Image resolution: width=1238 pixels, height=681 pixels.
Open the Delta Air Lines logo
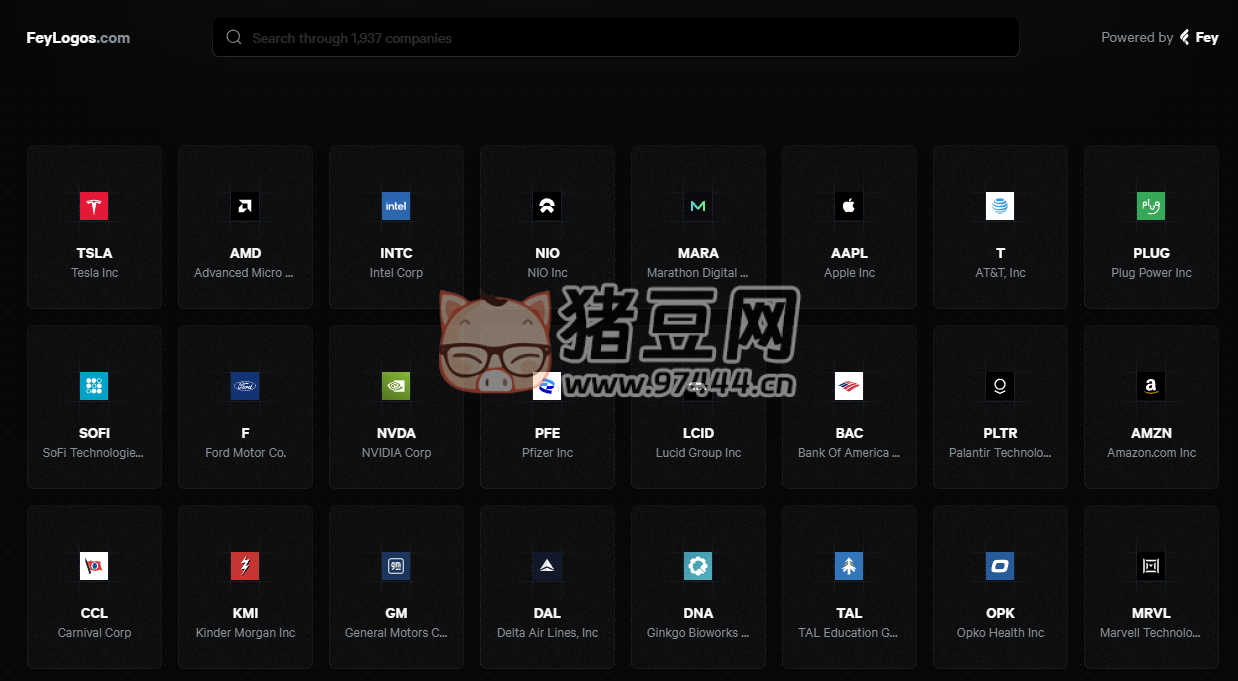(547, 566)
